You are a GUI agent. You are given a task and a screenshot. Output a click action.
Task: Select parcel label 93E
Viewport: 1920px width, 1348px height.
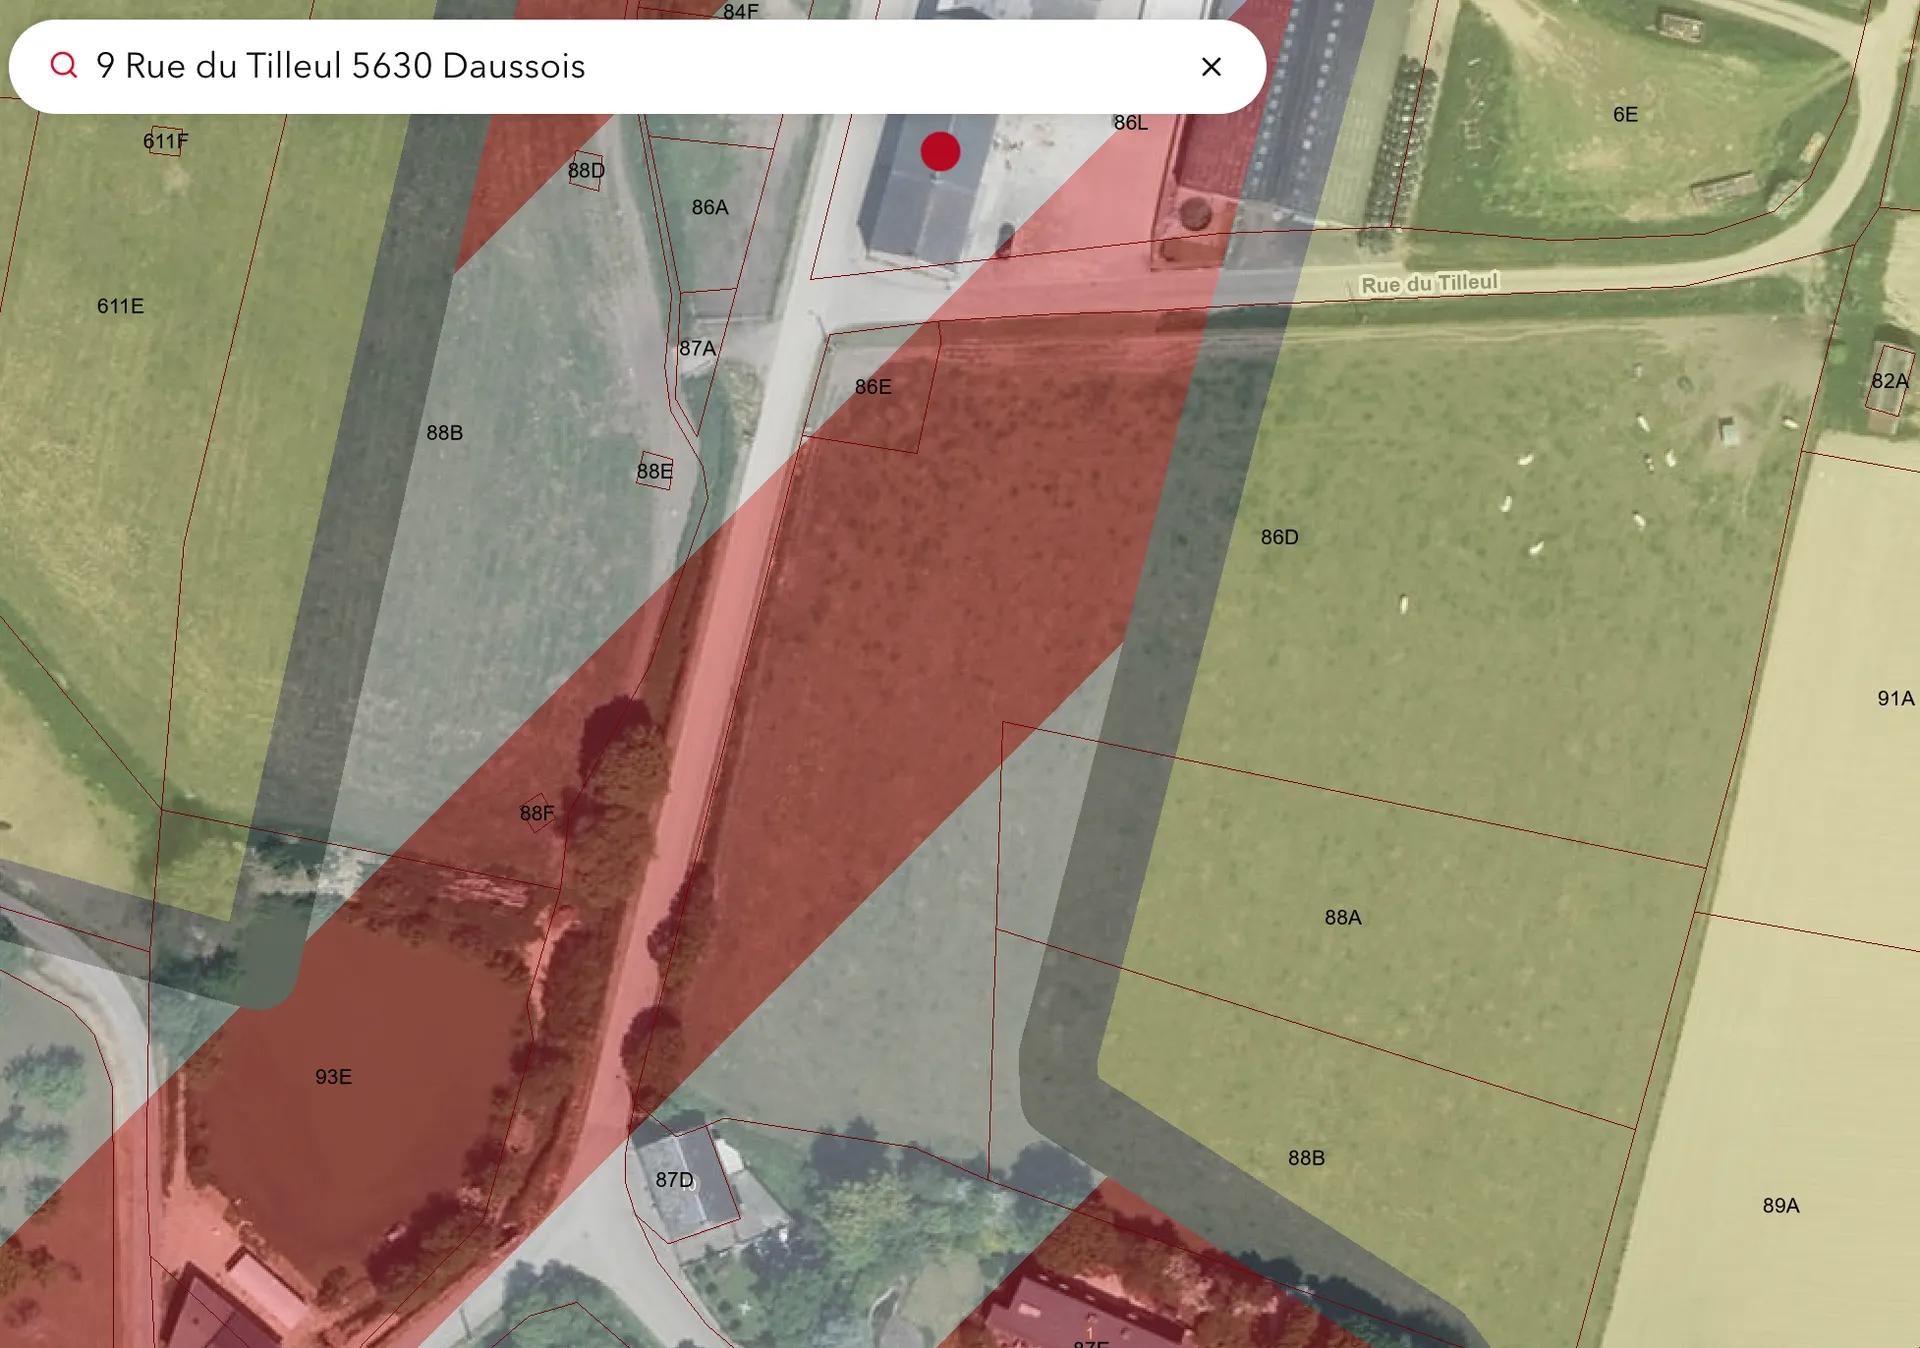pos(333,1077)
